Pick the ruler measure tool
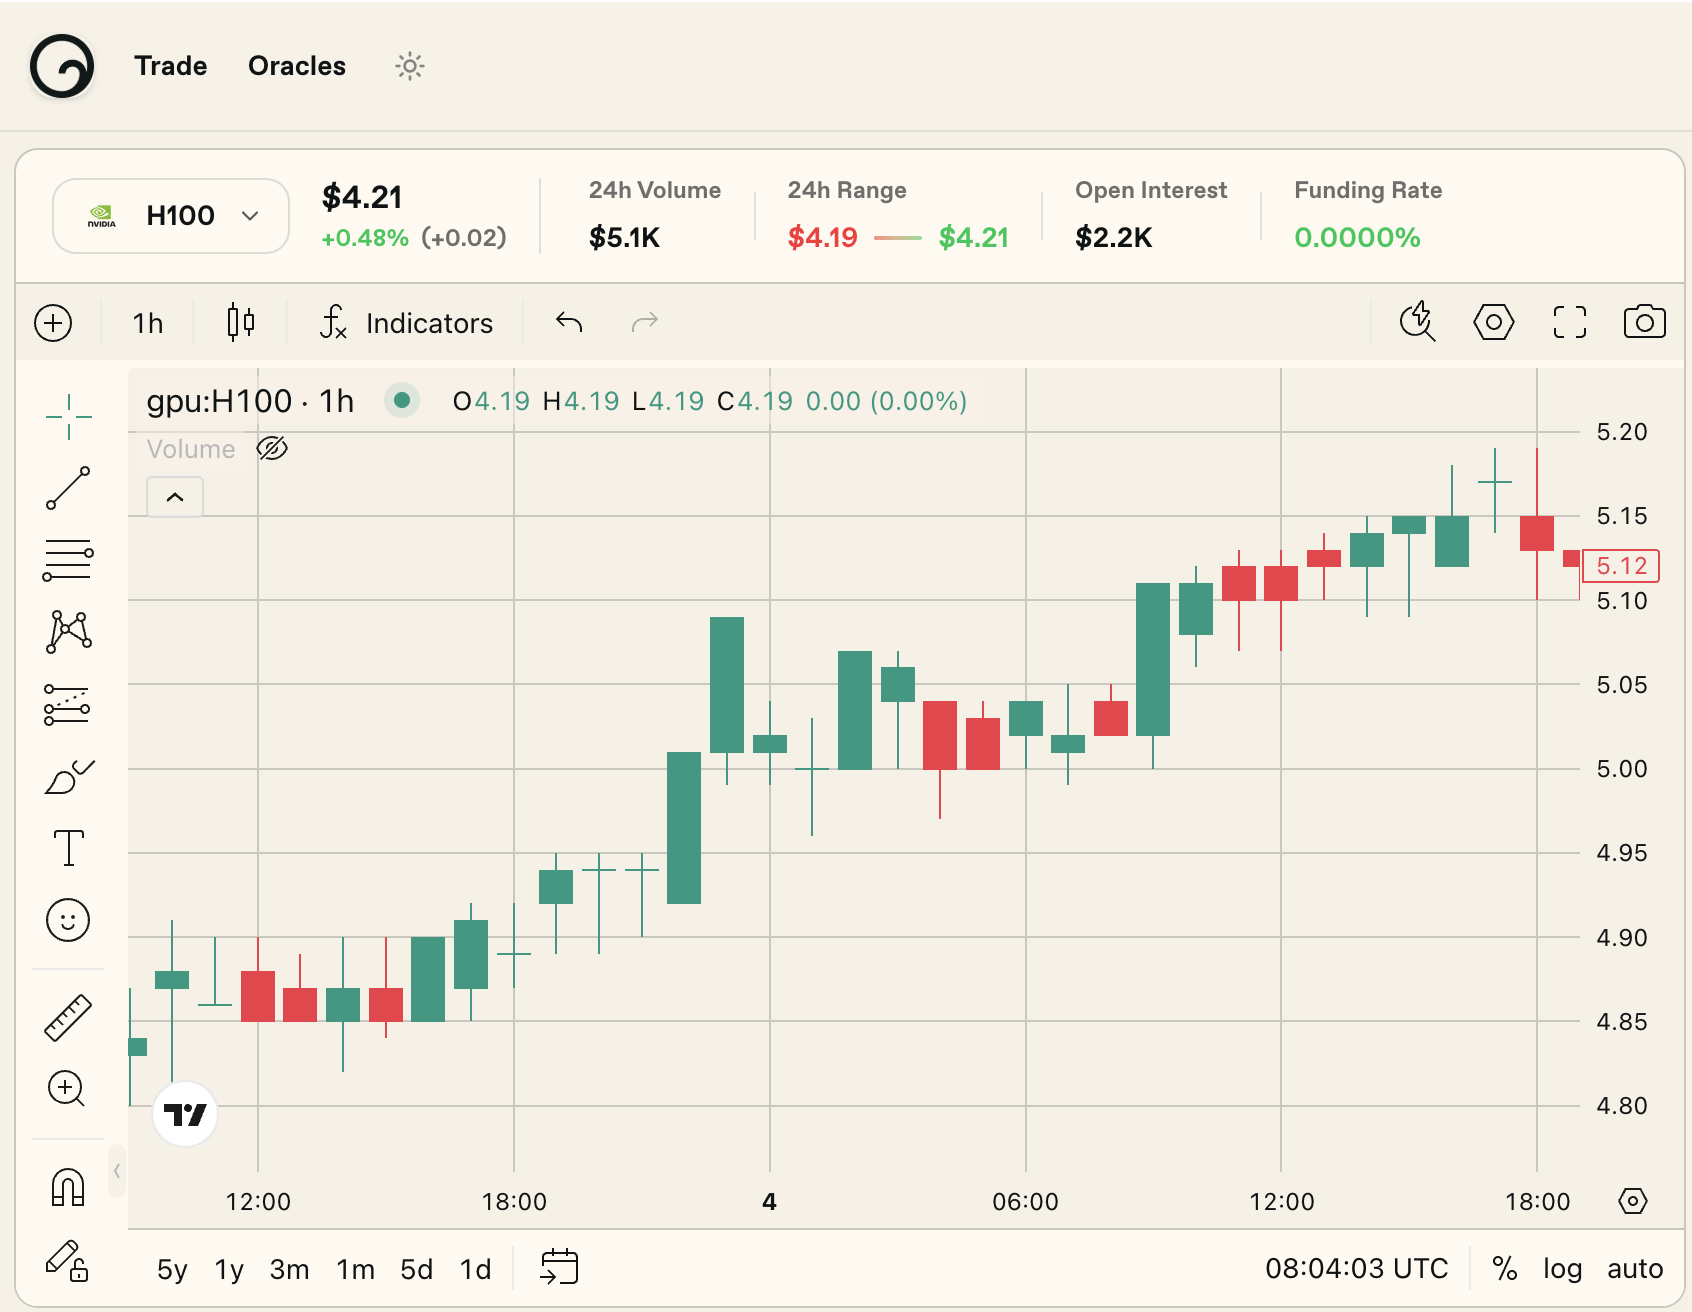This screenshot has height=1312, width=1692. point(68,1017)
